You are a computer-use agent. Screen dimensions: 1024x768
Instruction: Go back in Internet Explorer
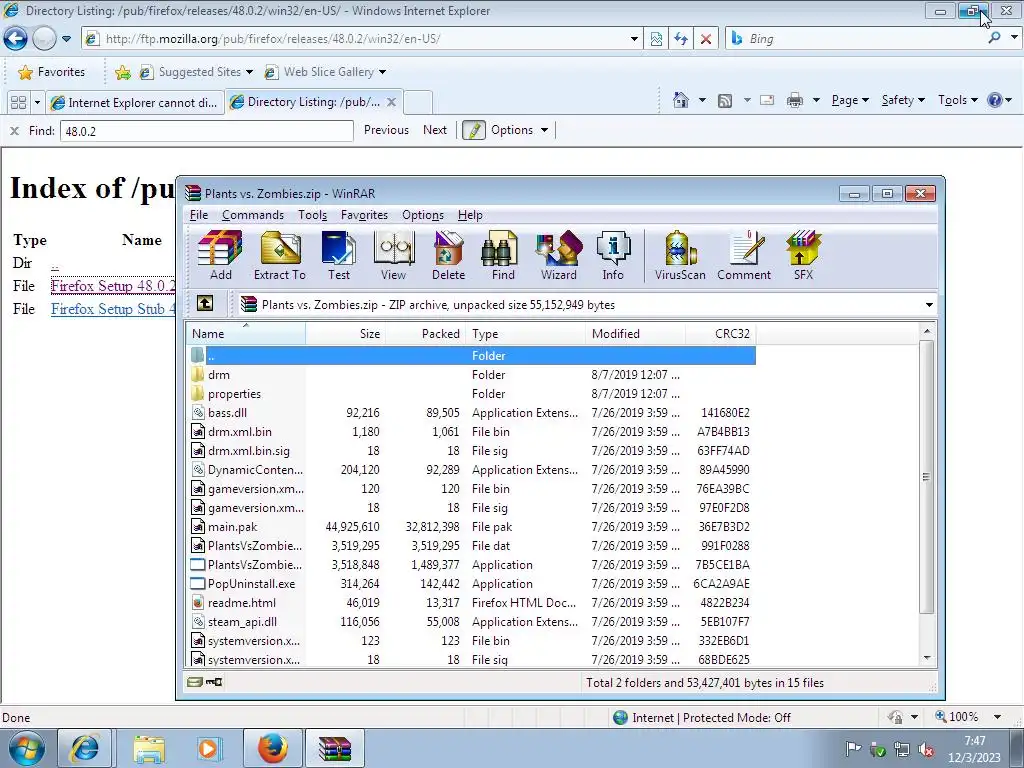[16, 39]
